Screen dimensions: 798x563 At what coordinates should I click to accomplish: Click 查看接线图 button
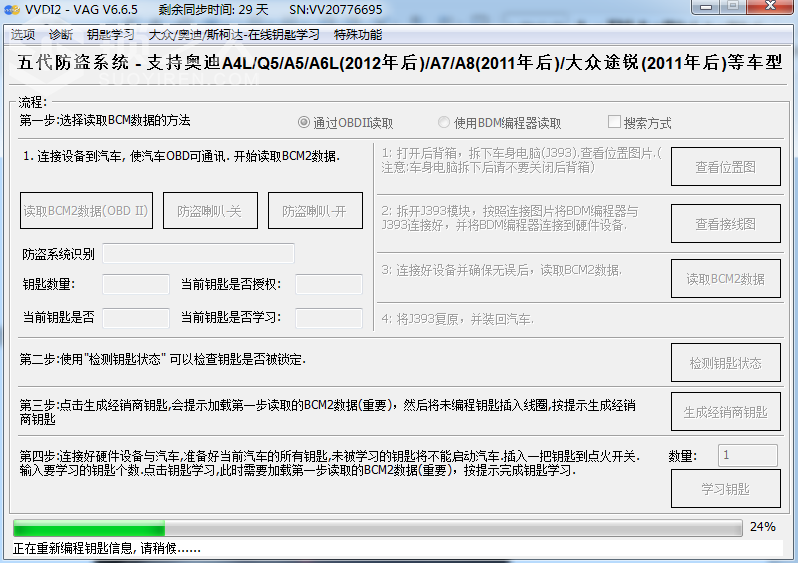pos(726,223)
